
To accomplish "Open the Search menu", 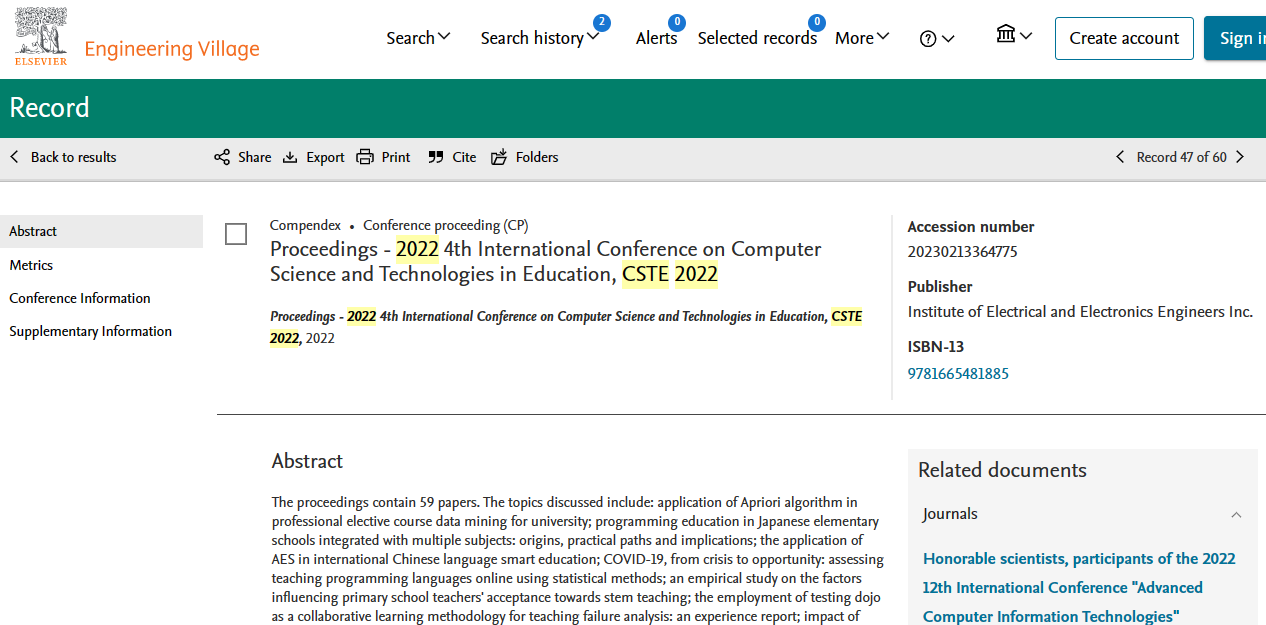I will click(x=418, y=38).
